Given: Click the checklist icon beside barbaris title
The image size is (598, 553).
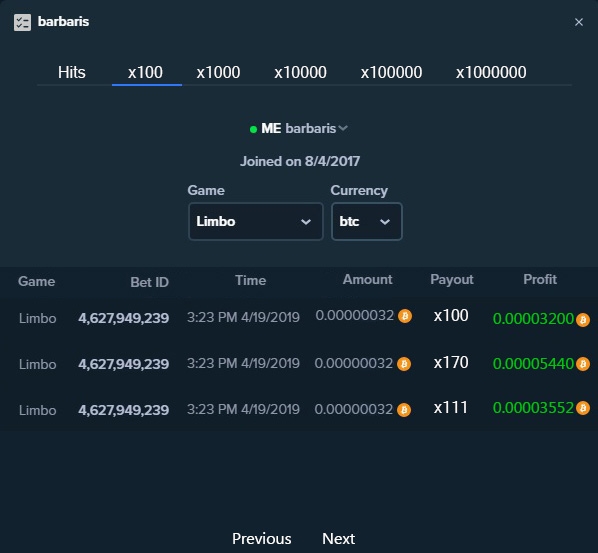Looking at the screenshot, I should tap(22, 22).
